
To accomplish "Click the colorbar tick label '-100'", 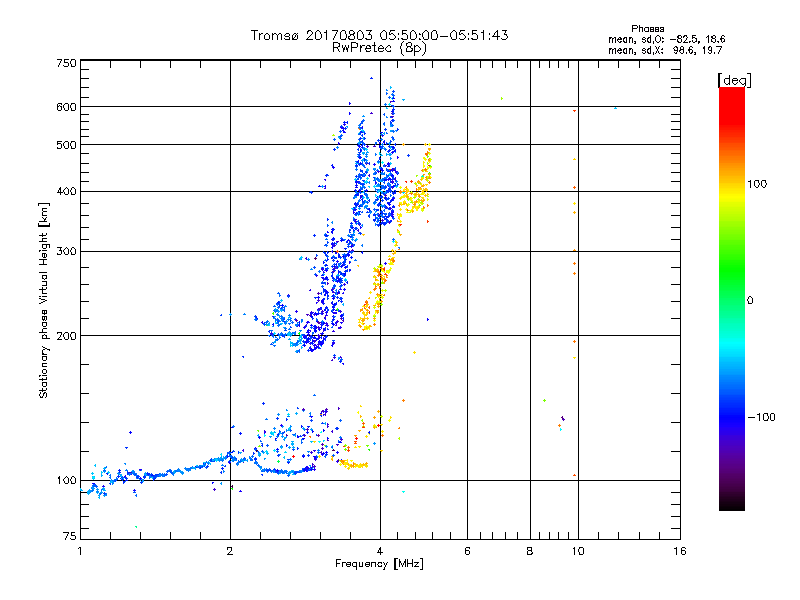I will click(x=762, y=417).
